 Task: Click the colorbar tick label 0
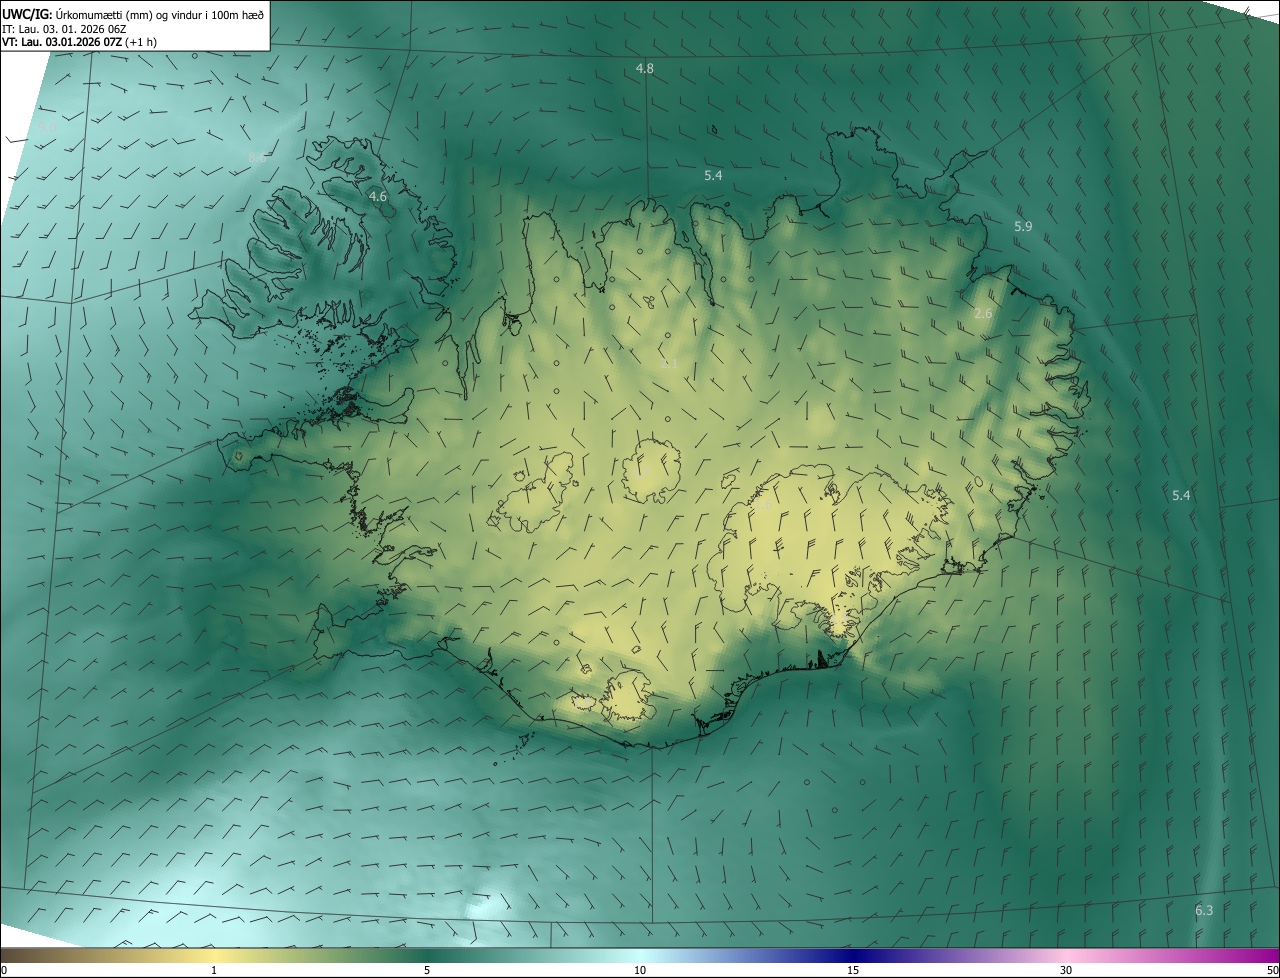coord(4,970)
